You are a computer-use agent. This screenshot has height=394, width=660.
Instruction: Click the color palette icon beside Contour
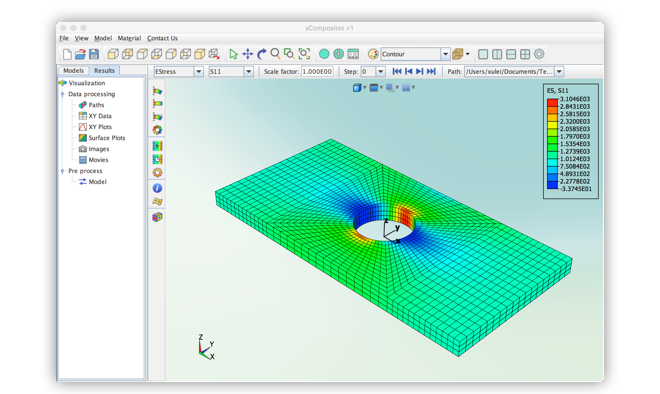(x=373, y=54)
